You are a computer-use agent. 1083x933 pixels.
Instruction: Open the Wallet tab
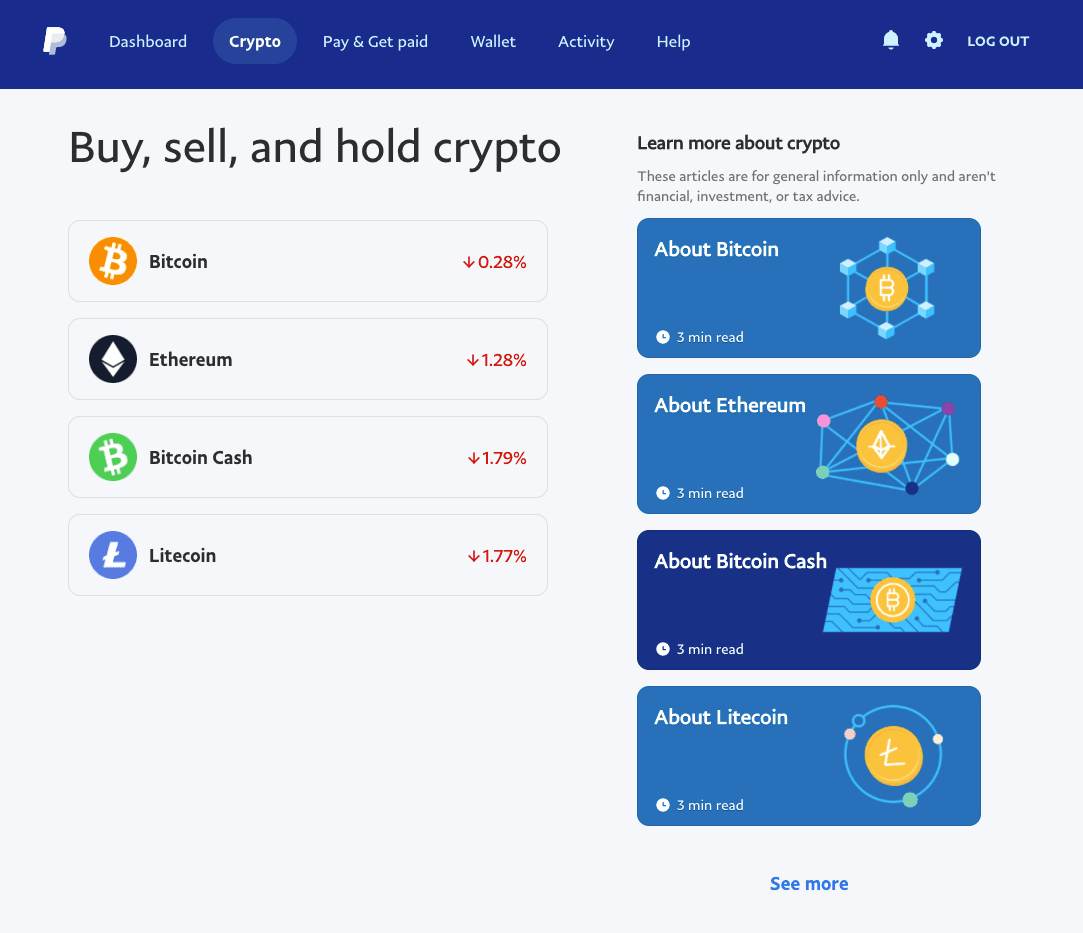coord(493,41)
